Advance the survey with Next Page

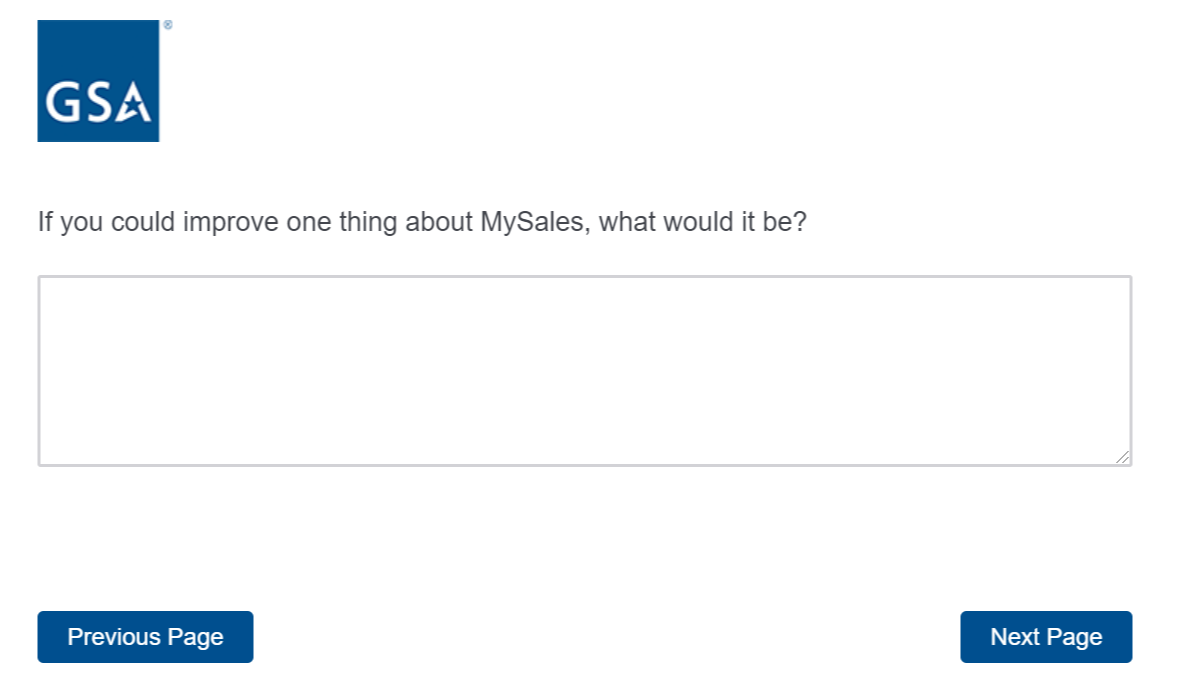[x=1045, y=637]
